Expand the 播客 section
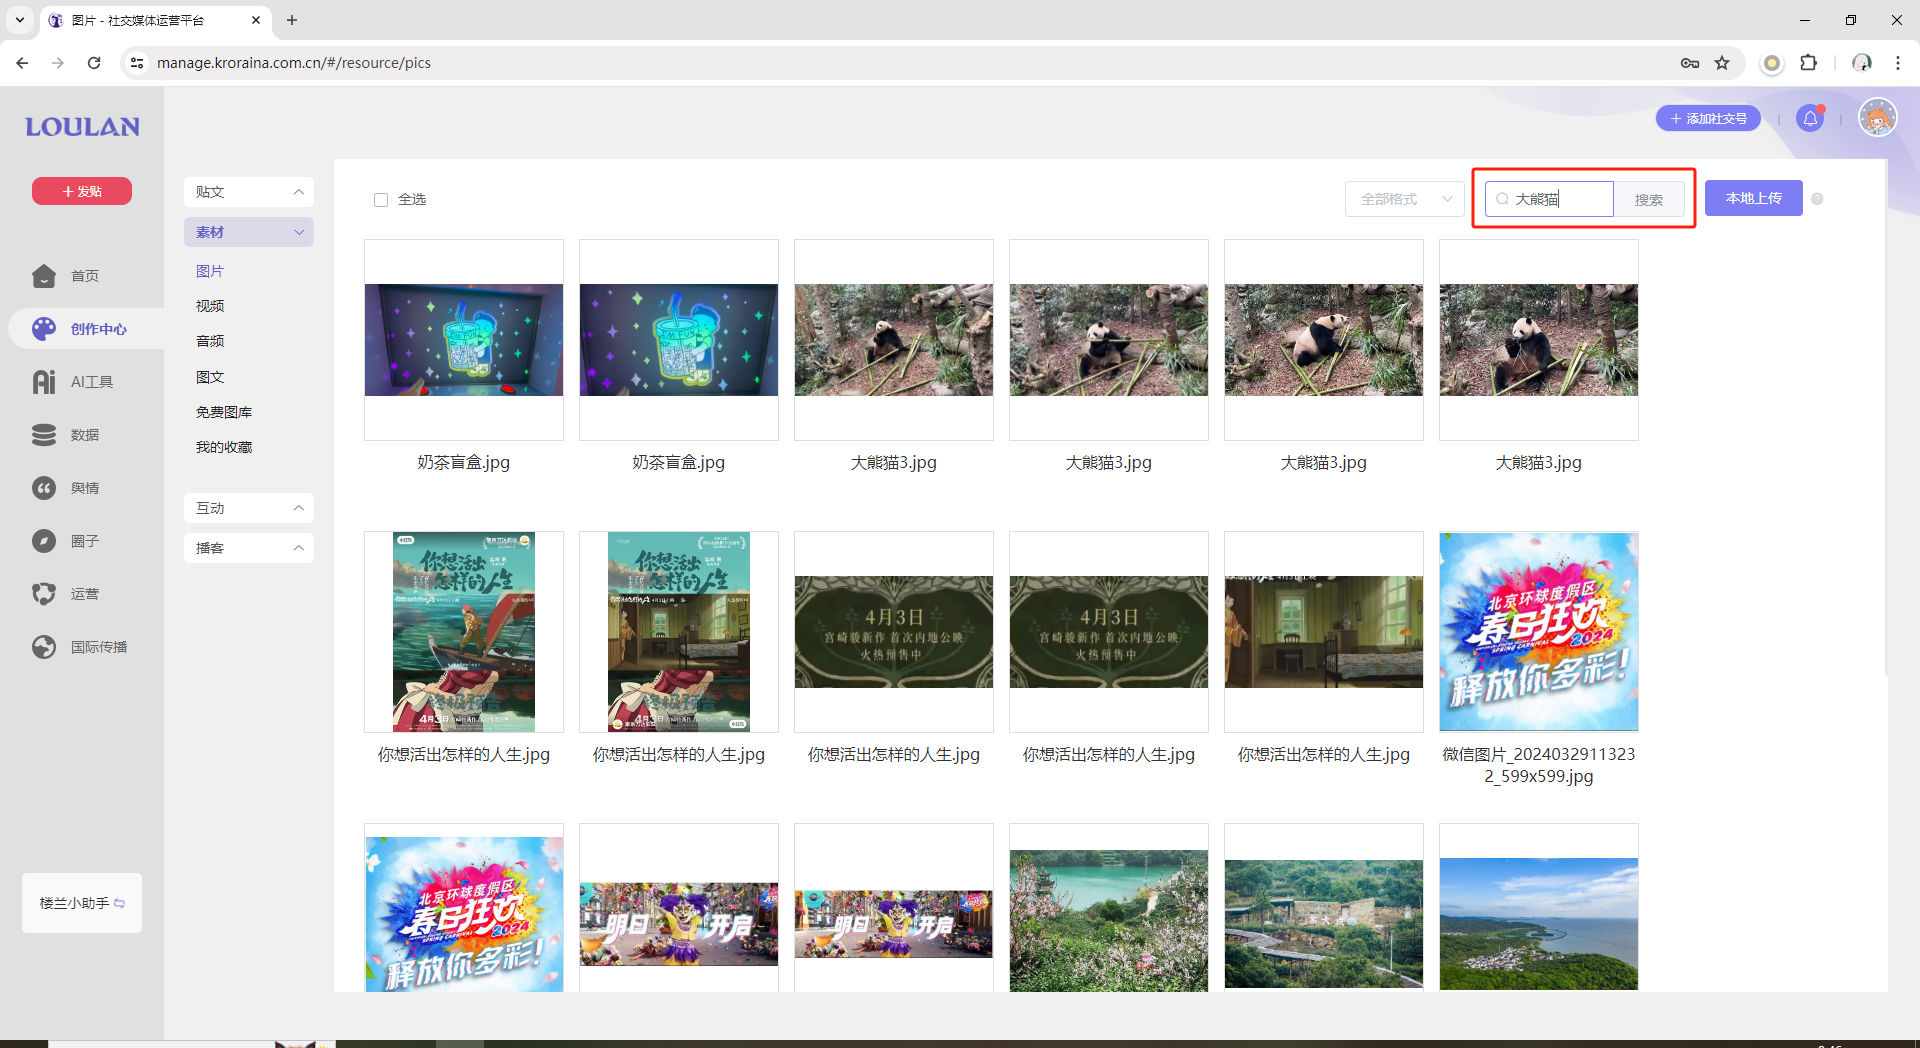This screenshot has width=1920, height=1048. coord(249,548)
